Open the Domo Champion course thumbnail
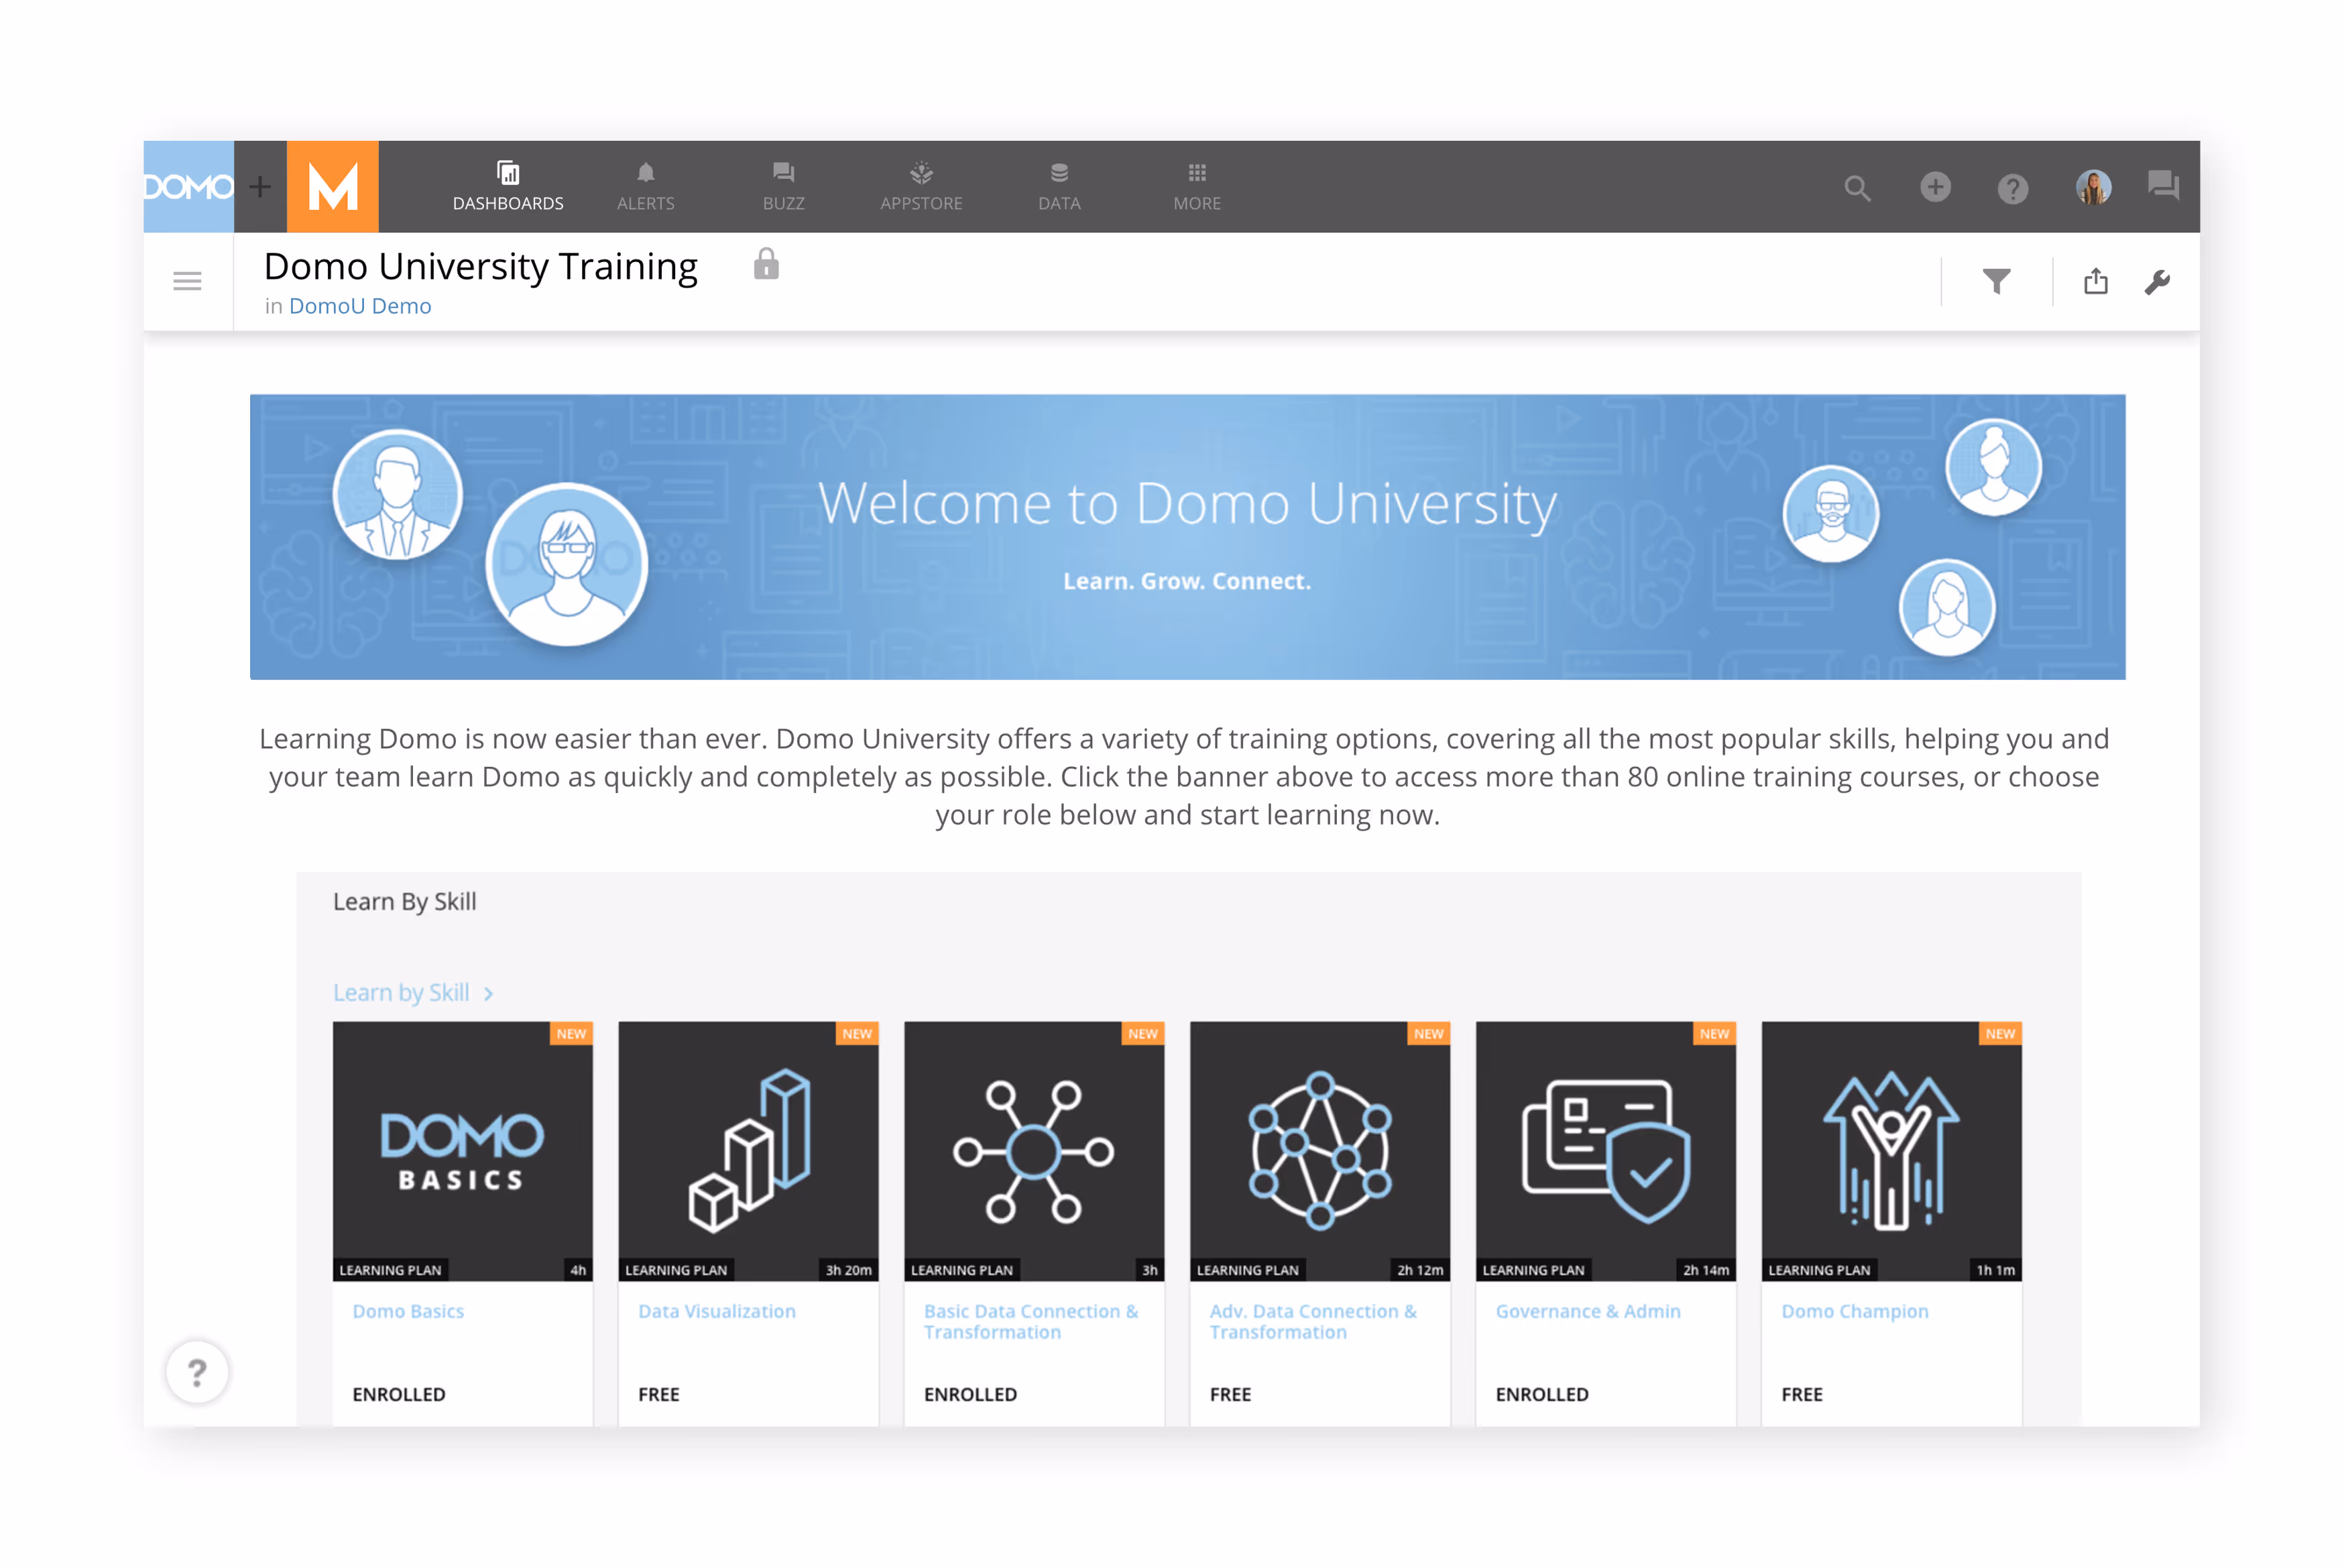Viewport: 2344px width, 1568px height. [x=1891, y=1151]
